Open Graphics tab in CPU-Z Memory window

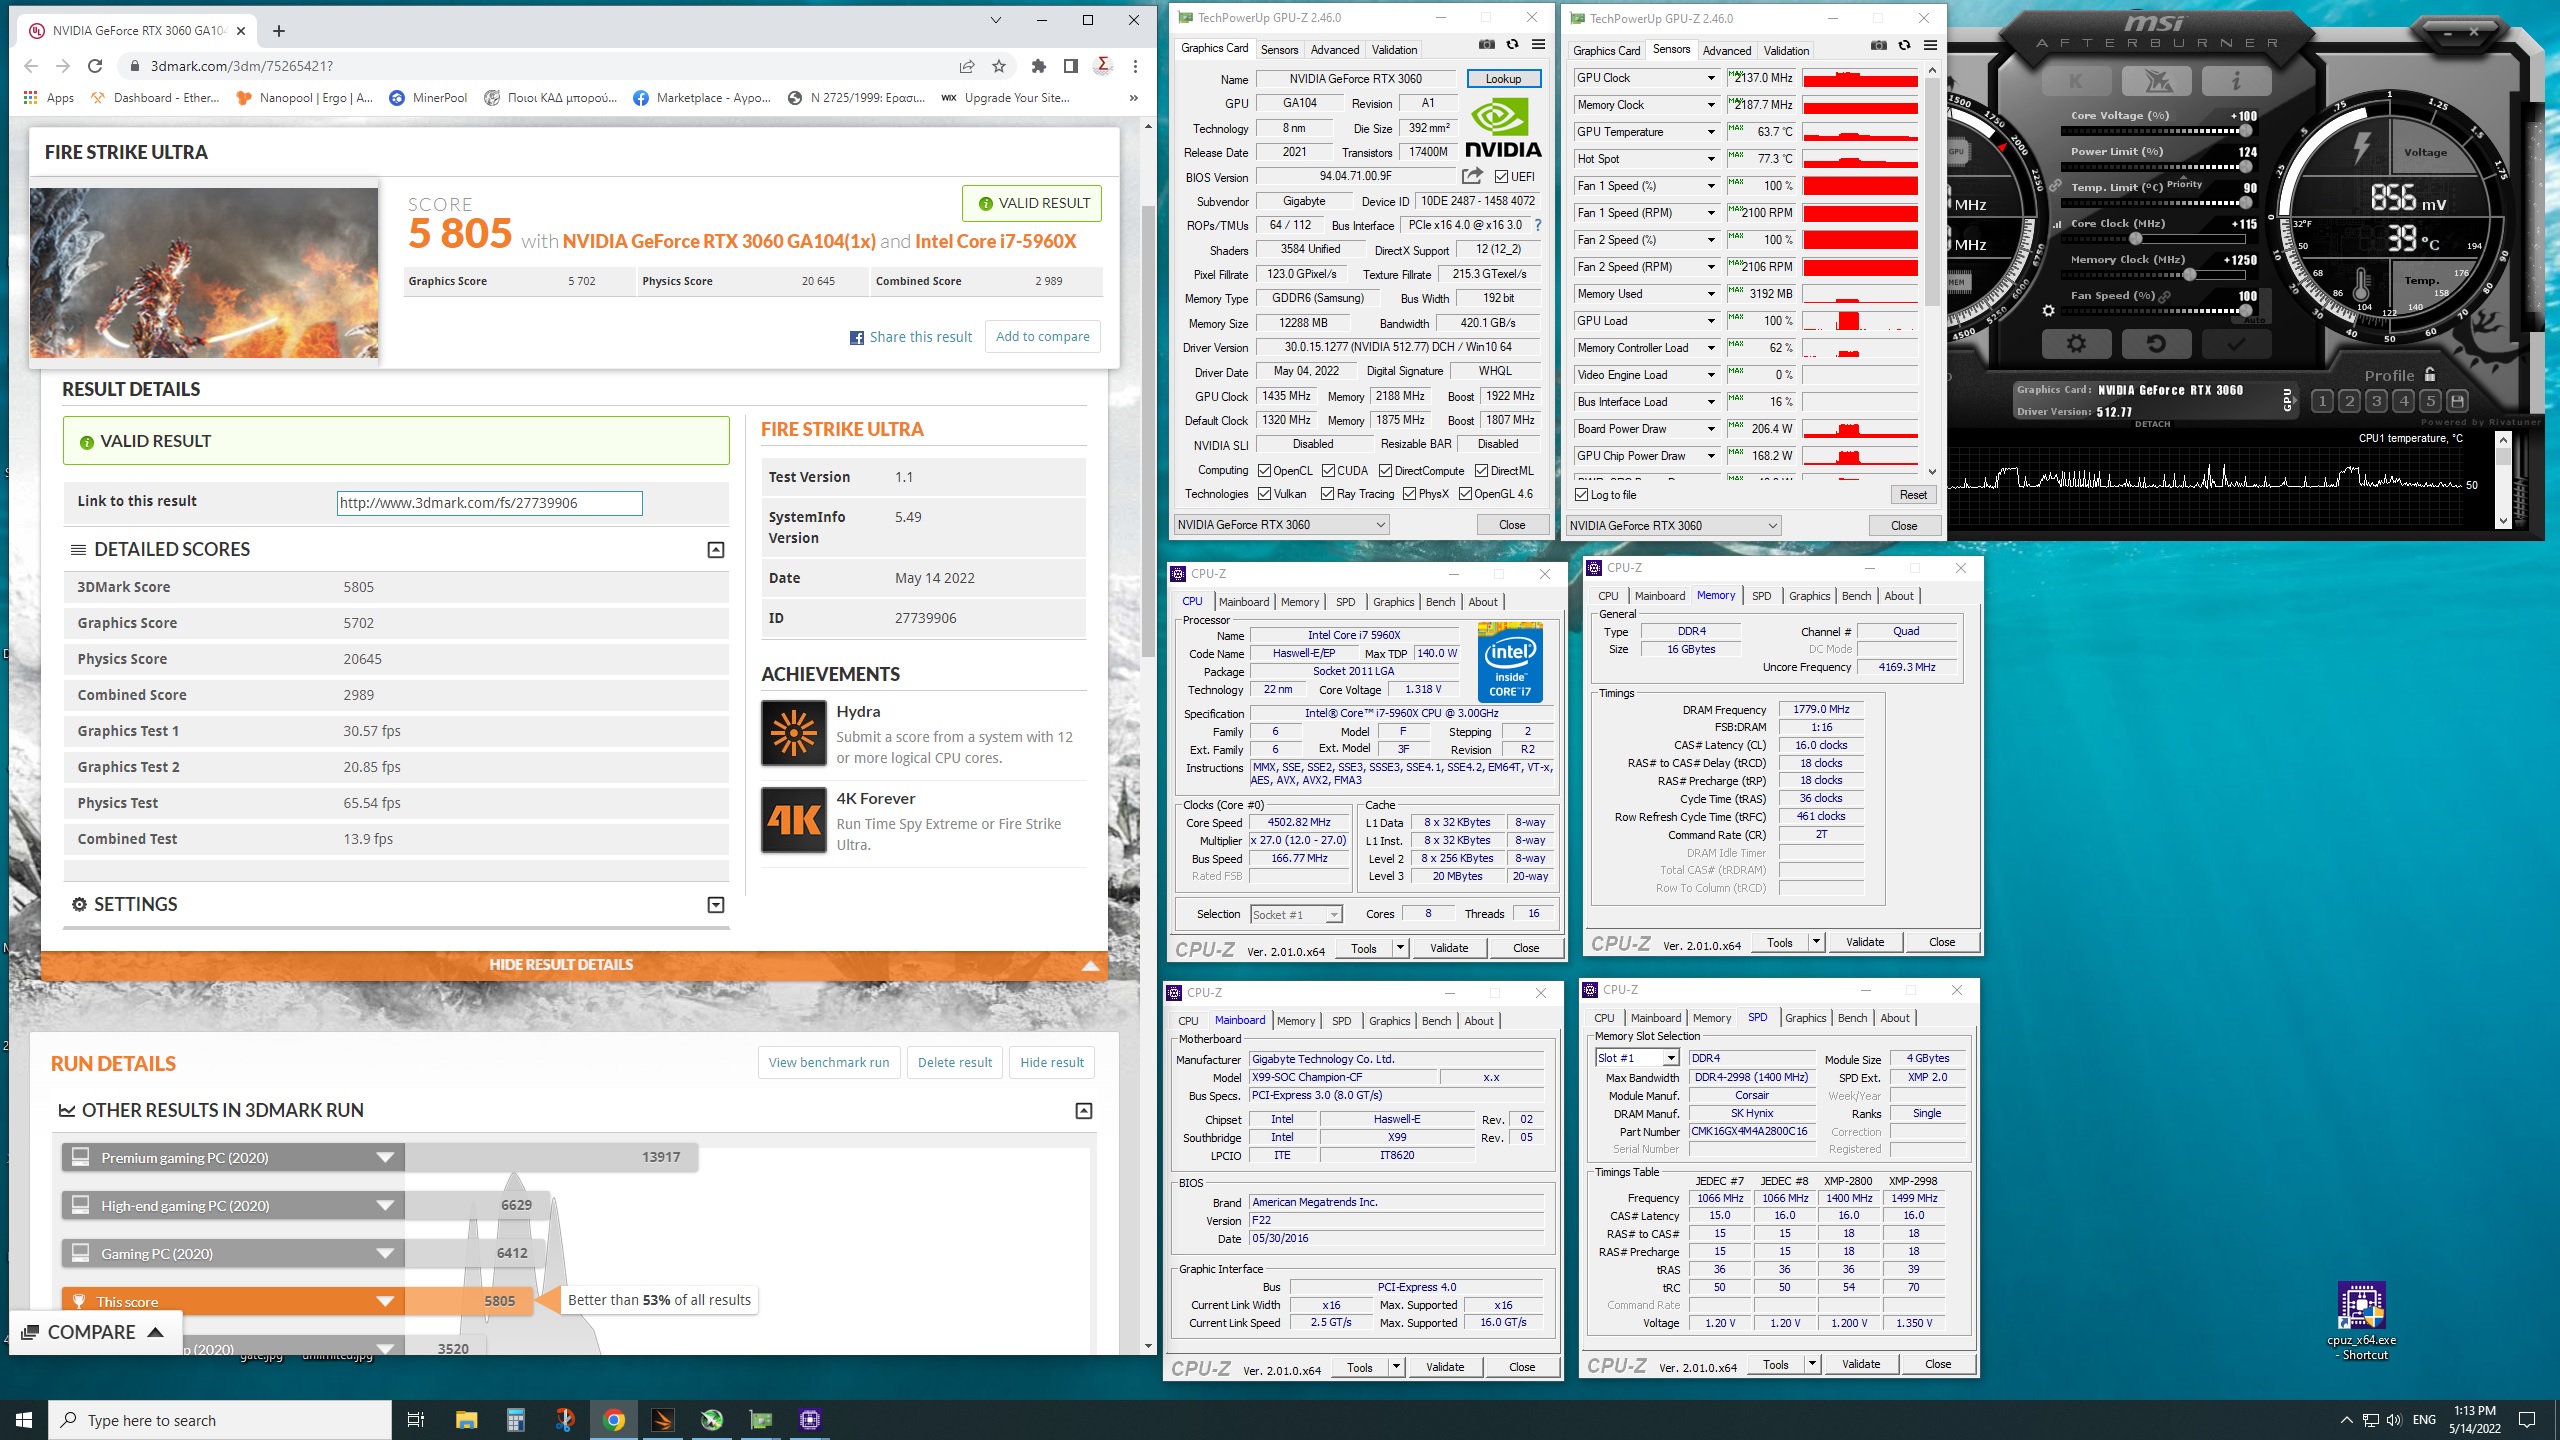point(1809,596)
